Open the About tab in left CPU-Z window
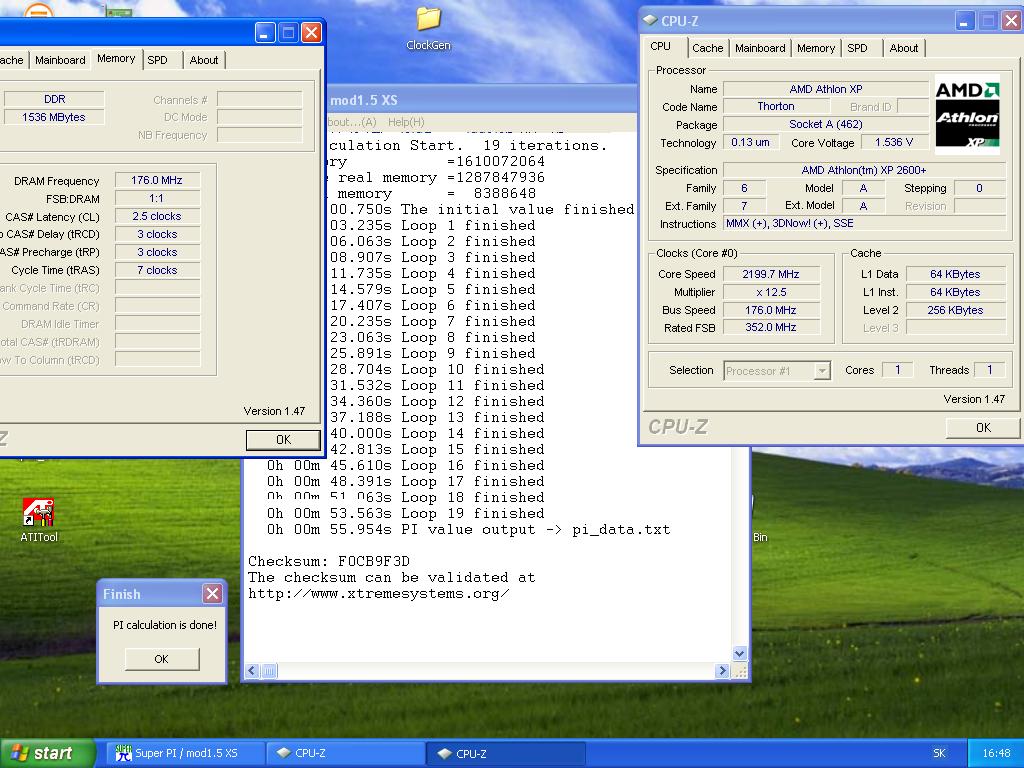 click(204, 60)
